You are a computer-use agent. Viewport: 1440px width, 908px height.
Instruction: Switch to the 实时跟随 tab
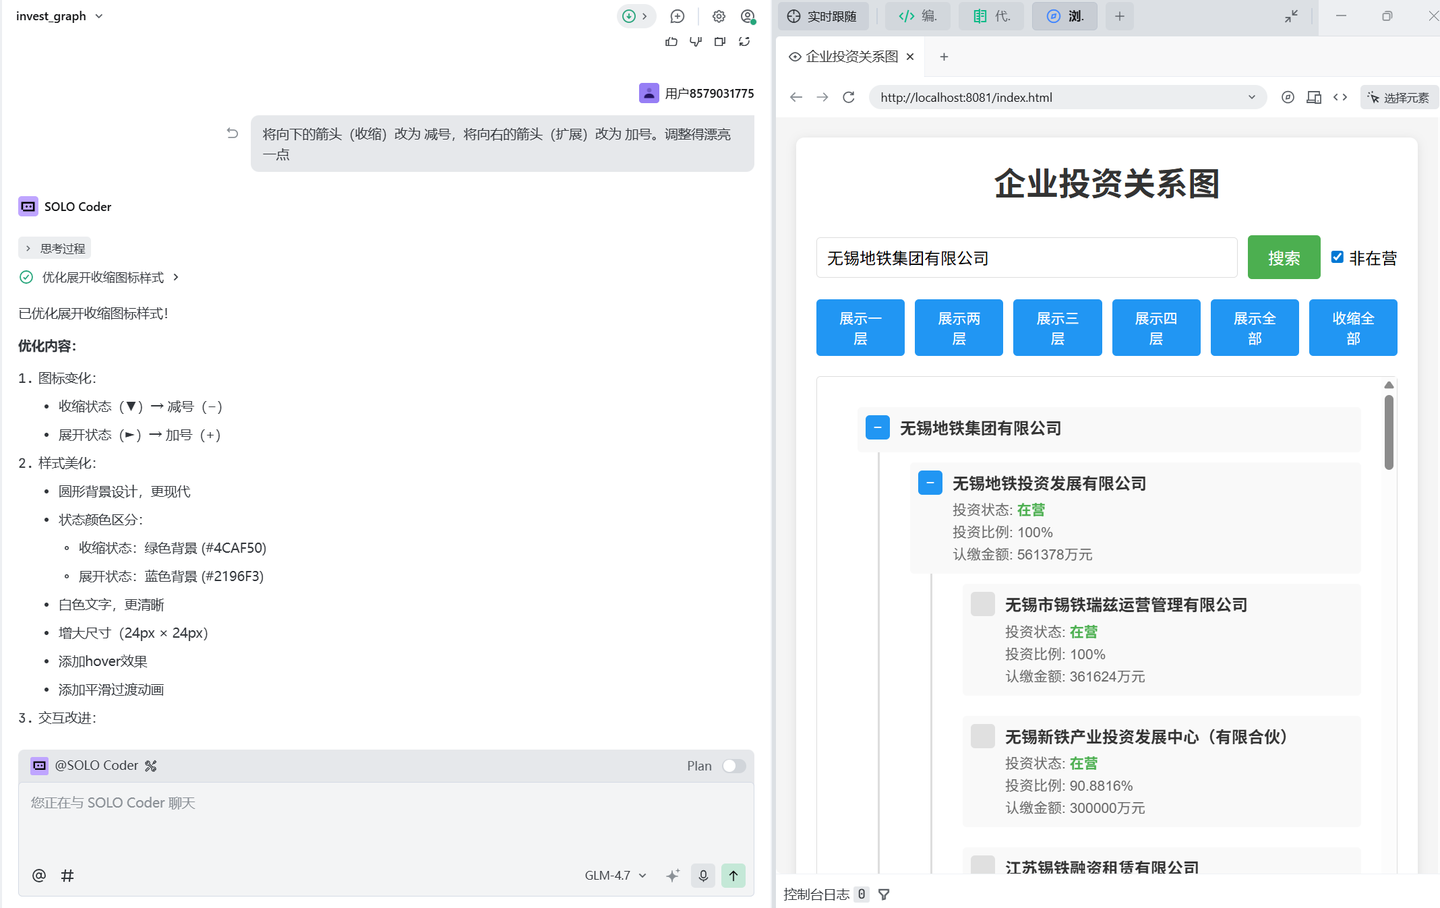[823, 16]
